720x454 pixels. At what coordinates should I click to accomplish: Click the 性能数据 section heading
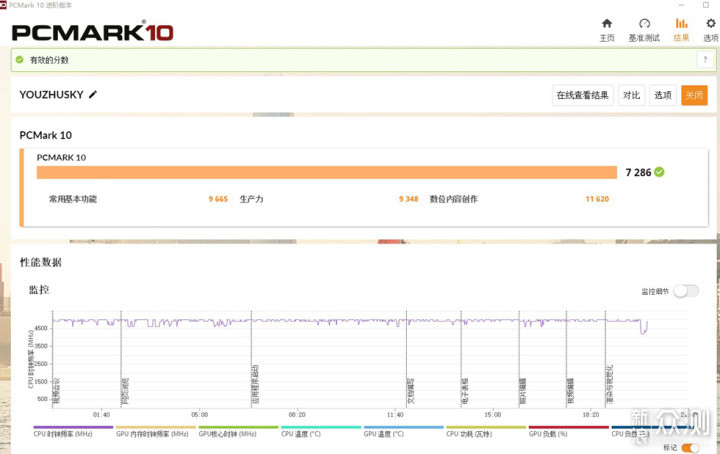(x=40, y=262)
